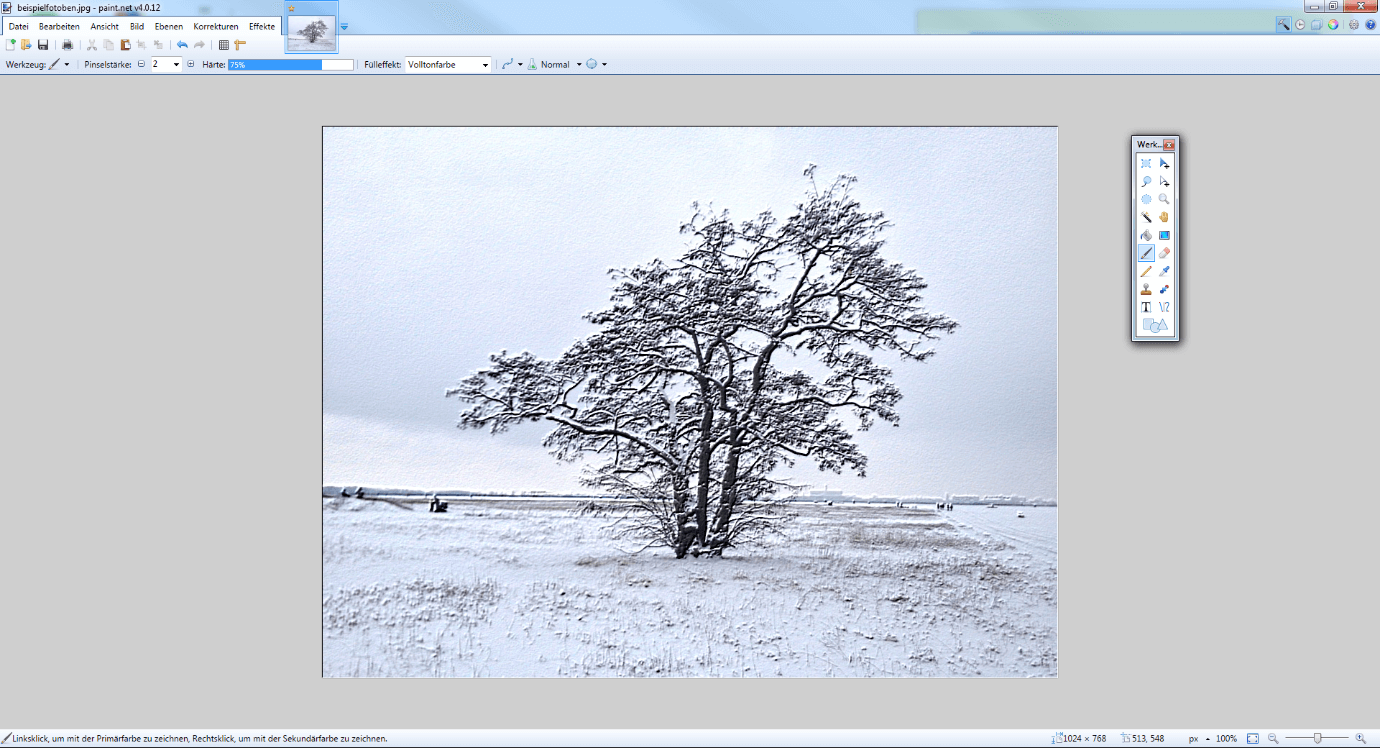The height and width of the screenshot is (748, 1380).
Task: Open the Korrekturen menu
Action: tap(216, 26)
